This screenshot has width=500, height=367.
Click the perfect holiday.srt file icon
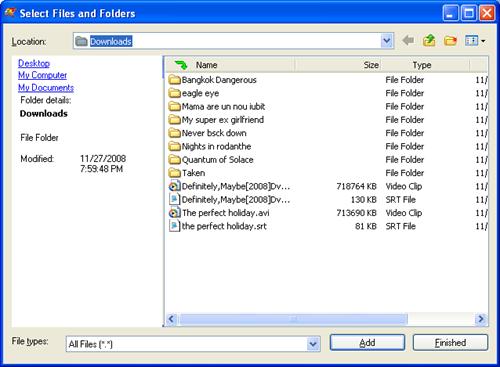pyautogui.click(x=174, y=226)
